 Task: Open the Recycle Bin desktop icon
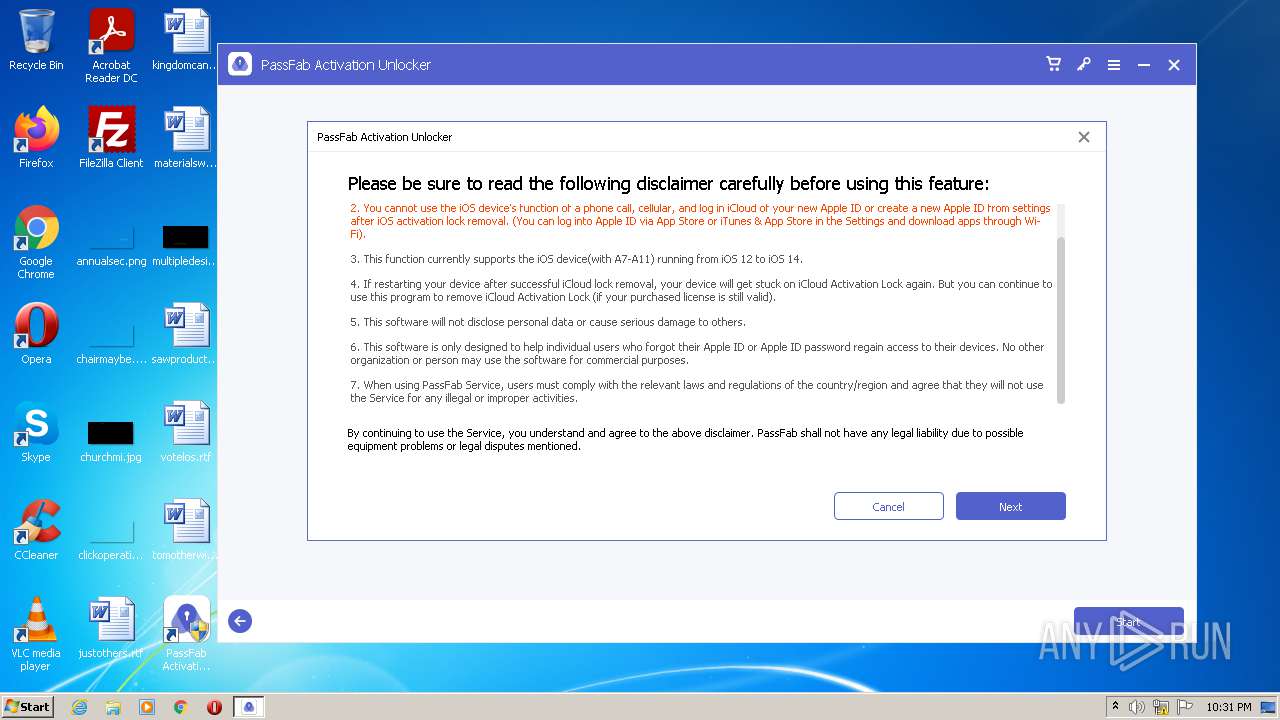tap(36, 40)
